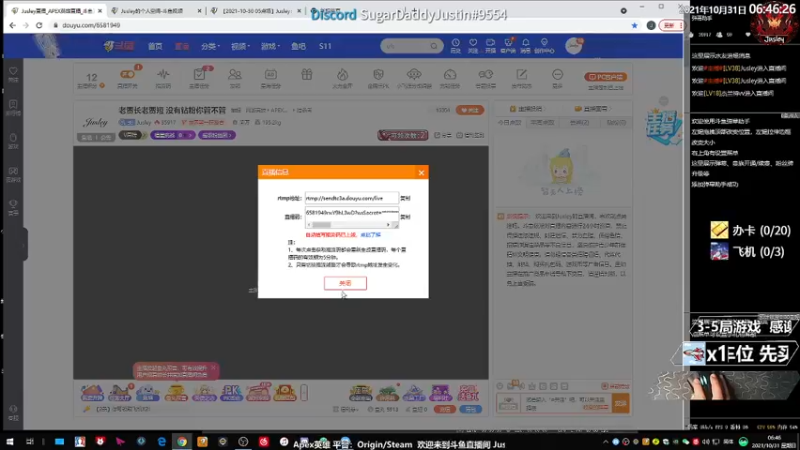Select 直播 in the Douyu navigation bar
Screen dimensions: 800x450
(182, 46)
